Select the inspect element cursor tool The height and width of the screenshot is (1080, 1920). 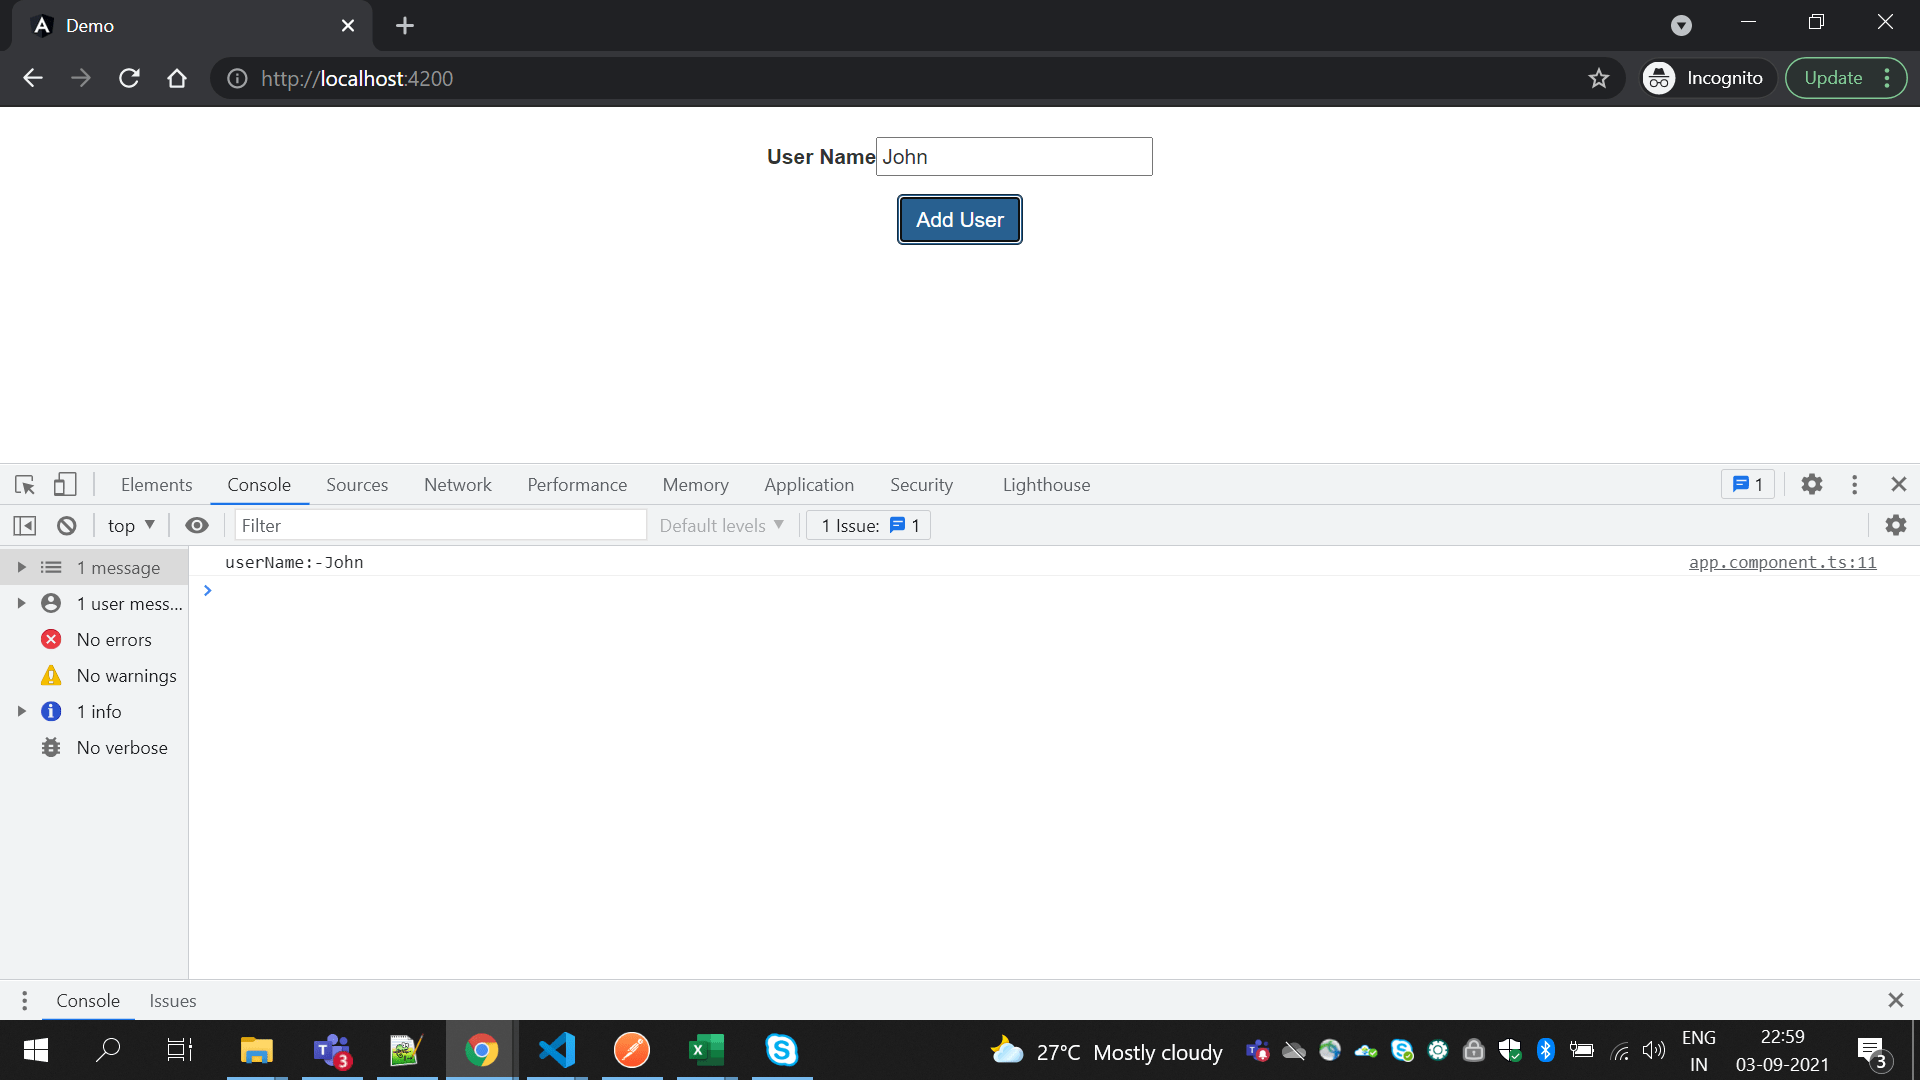click(24, 484)
